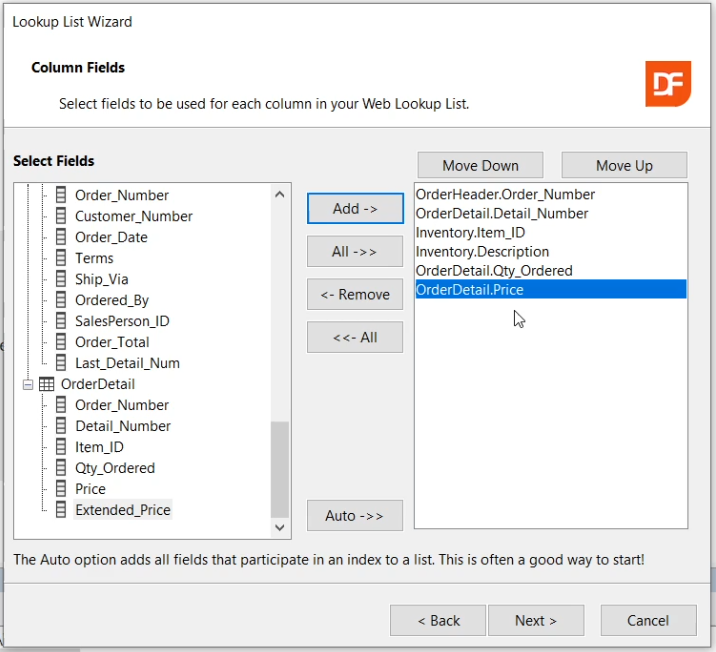The width and height of the screenshot is (716, 652).
Task: Go to the Next wizard page
Action: [x=535, y=620]
